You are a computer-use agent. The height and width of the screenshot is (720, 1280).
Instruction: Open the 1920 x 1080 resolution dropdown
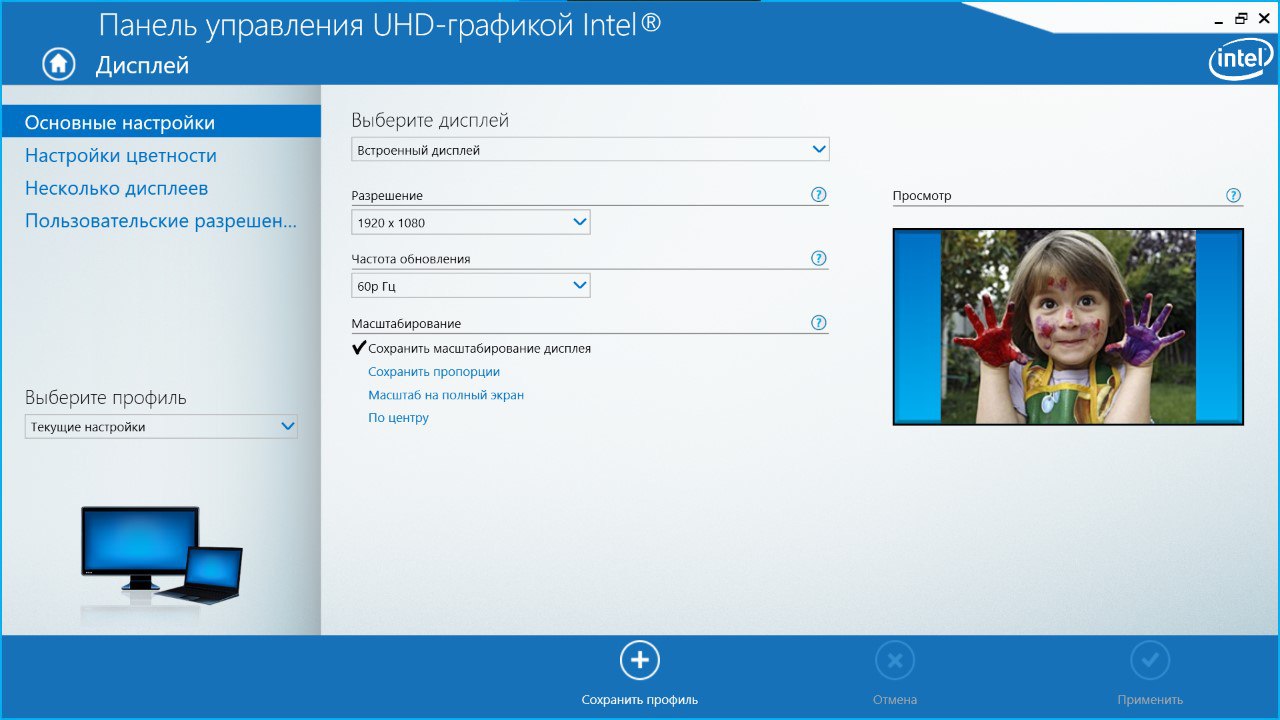coord(471,222)
